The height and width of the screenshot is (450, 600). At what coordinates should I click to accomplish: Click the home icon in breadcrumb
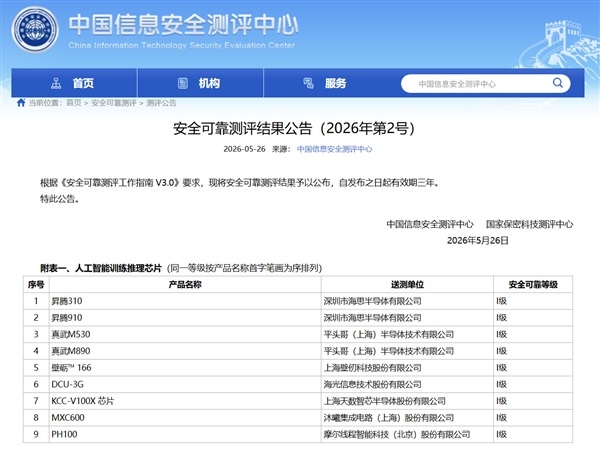pyautogui.click(x=21, y=103)
